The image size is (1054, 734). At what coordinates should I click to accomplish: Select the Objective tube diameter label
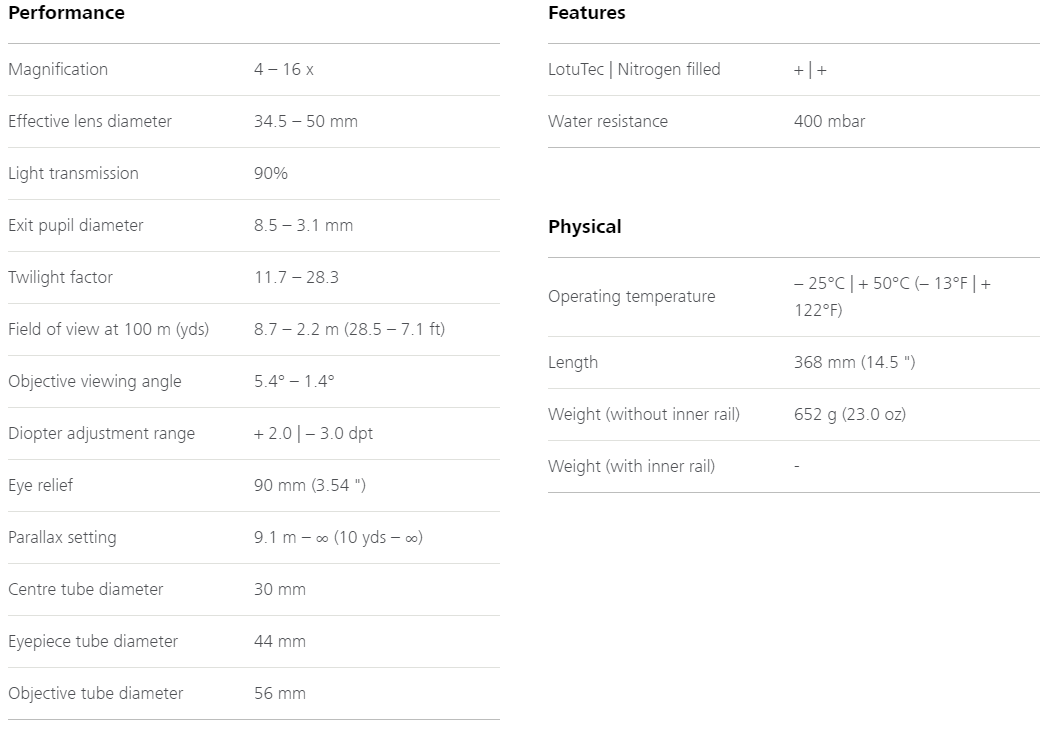[x=95, y=694]
